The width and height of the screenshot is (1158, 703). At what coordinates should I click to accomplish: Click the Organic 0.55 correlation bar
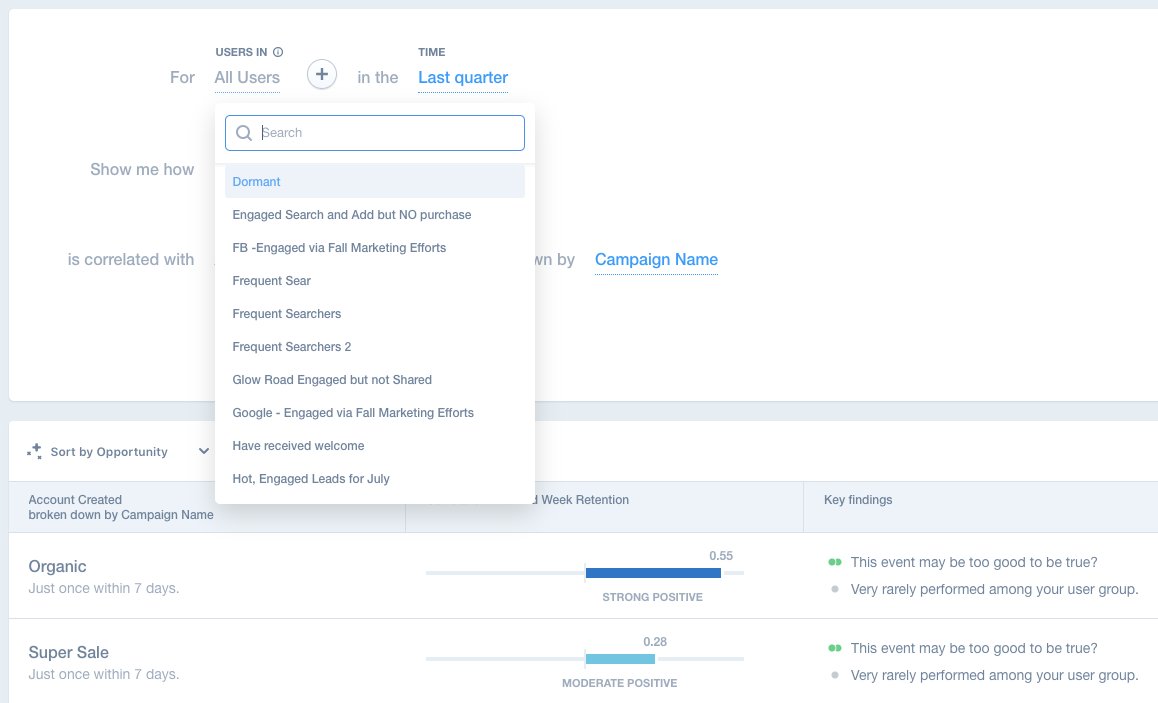pyautogui.click(x=653, y=572)
